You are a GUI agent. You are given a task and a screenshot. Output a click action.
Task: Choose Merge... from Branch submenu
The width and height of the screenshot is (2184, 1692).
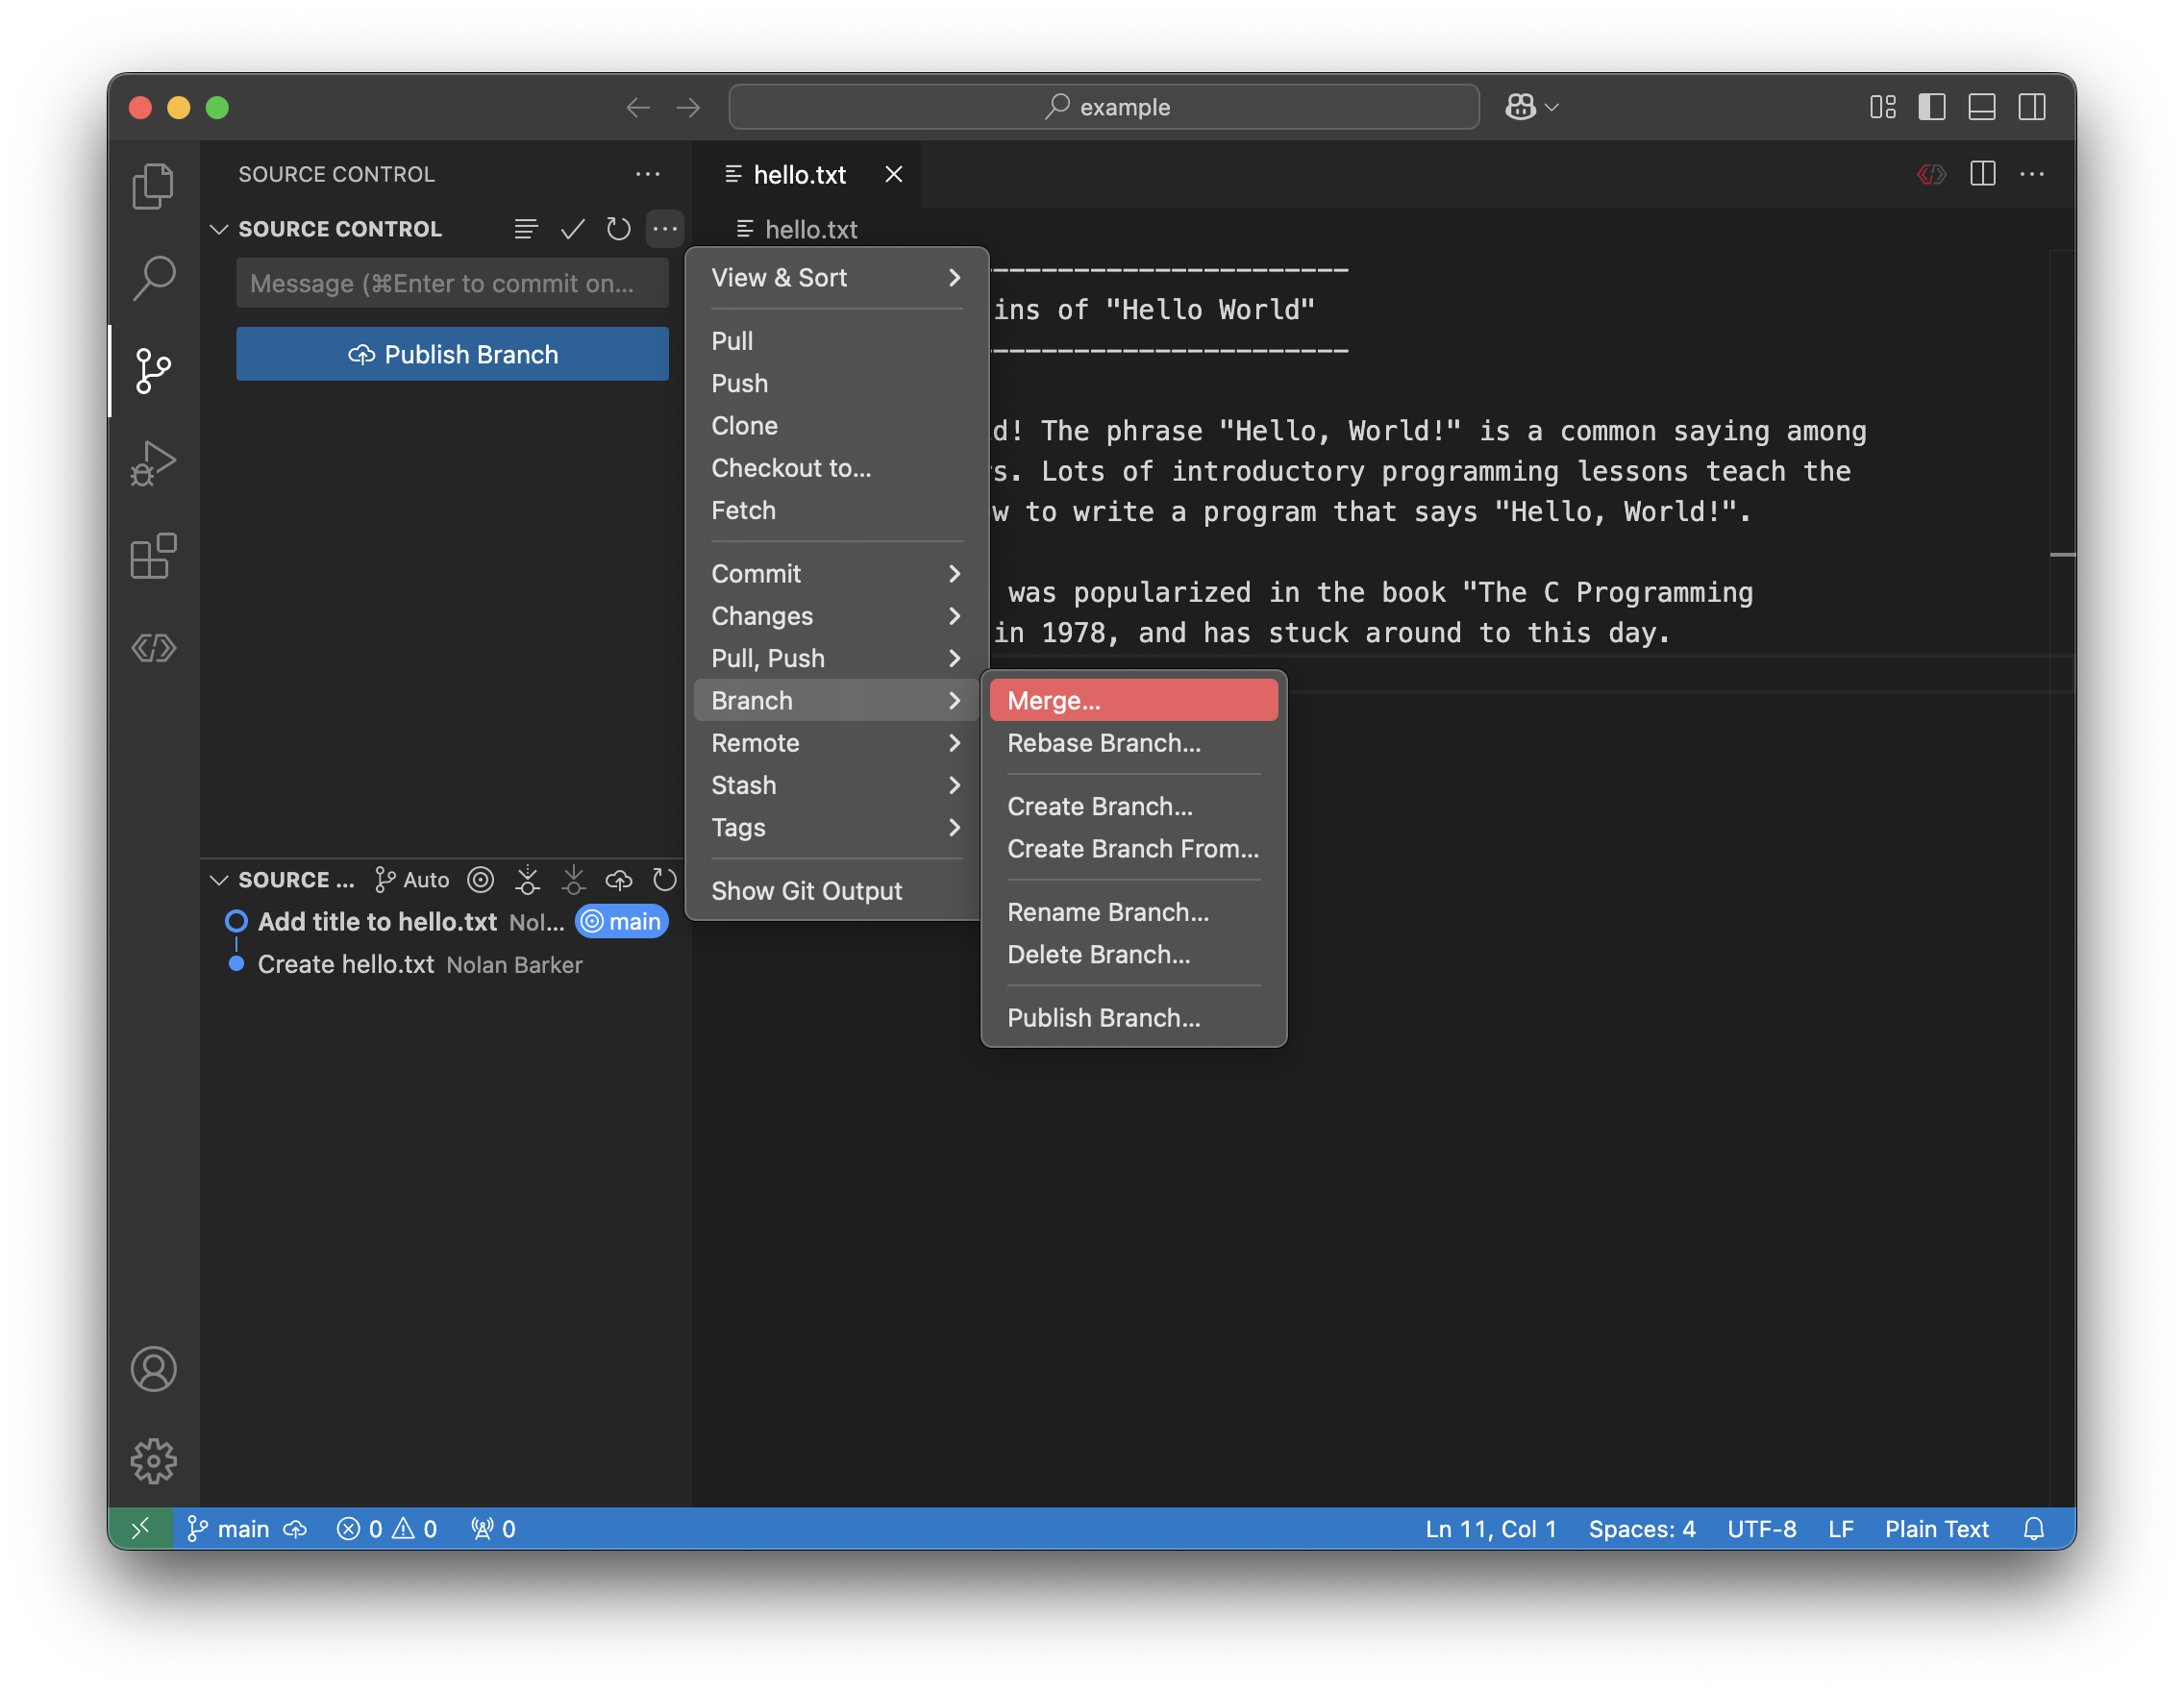coord(1133,700)
